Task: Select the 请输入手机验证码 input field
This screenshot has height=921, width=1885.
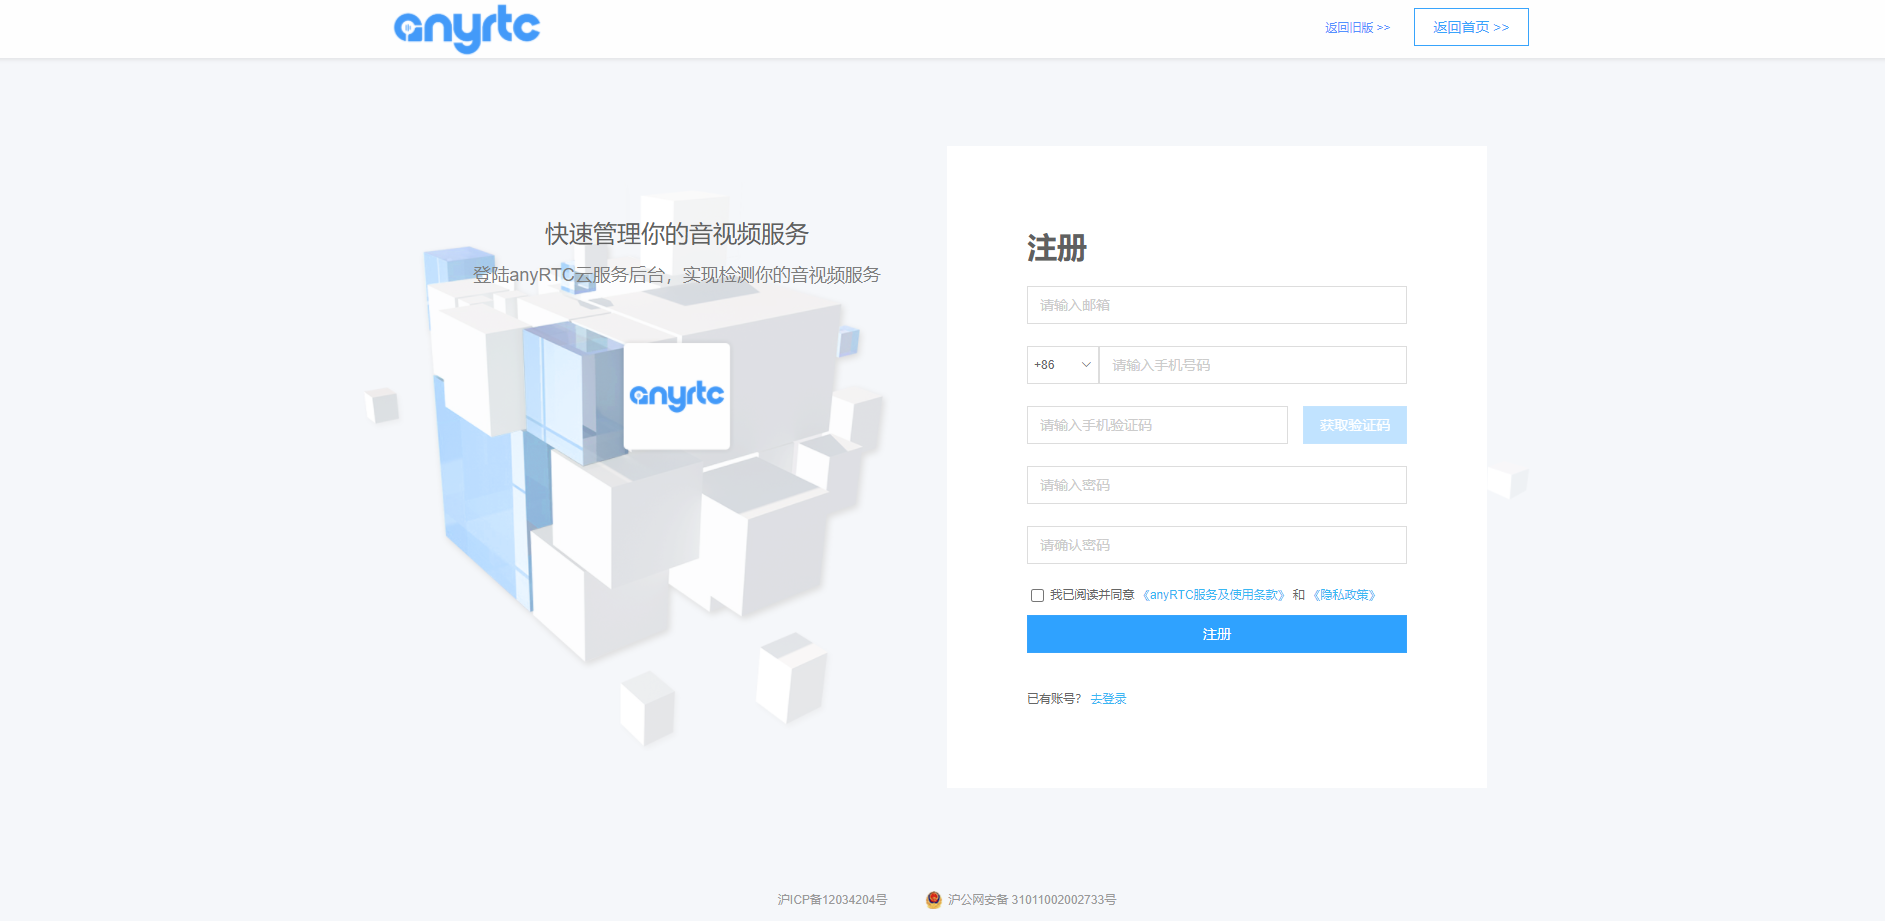Action: click(1156, 425)
